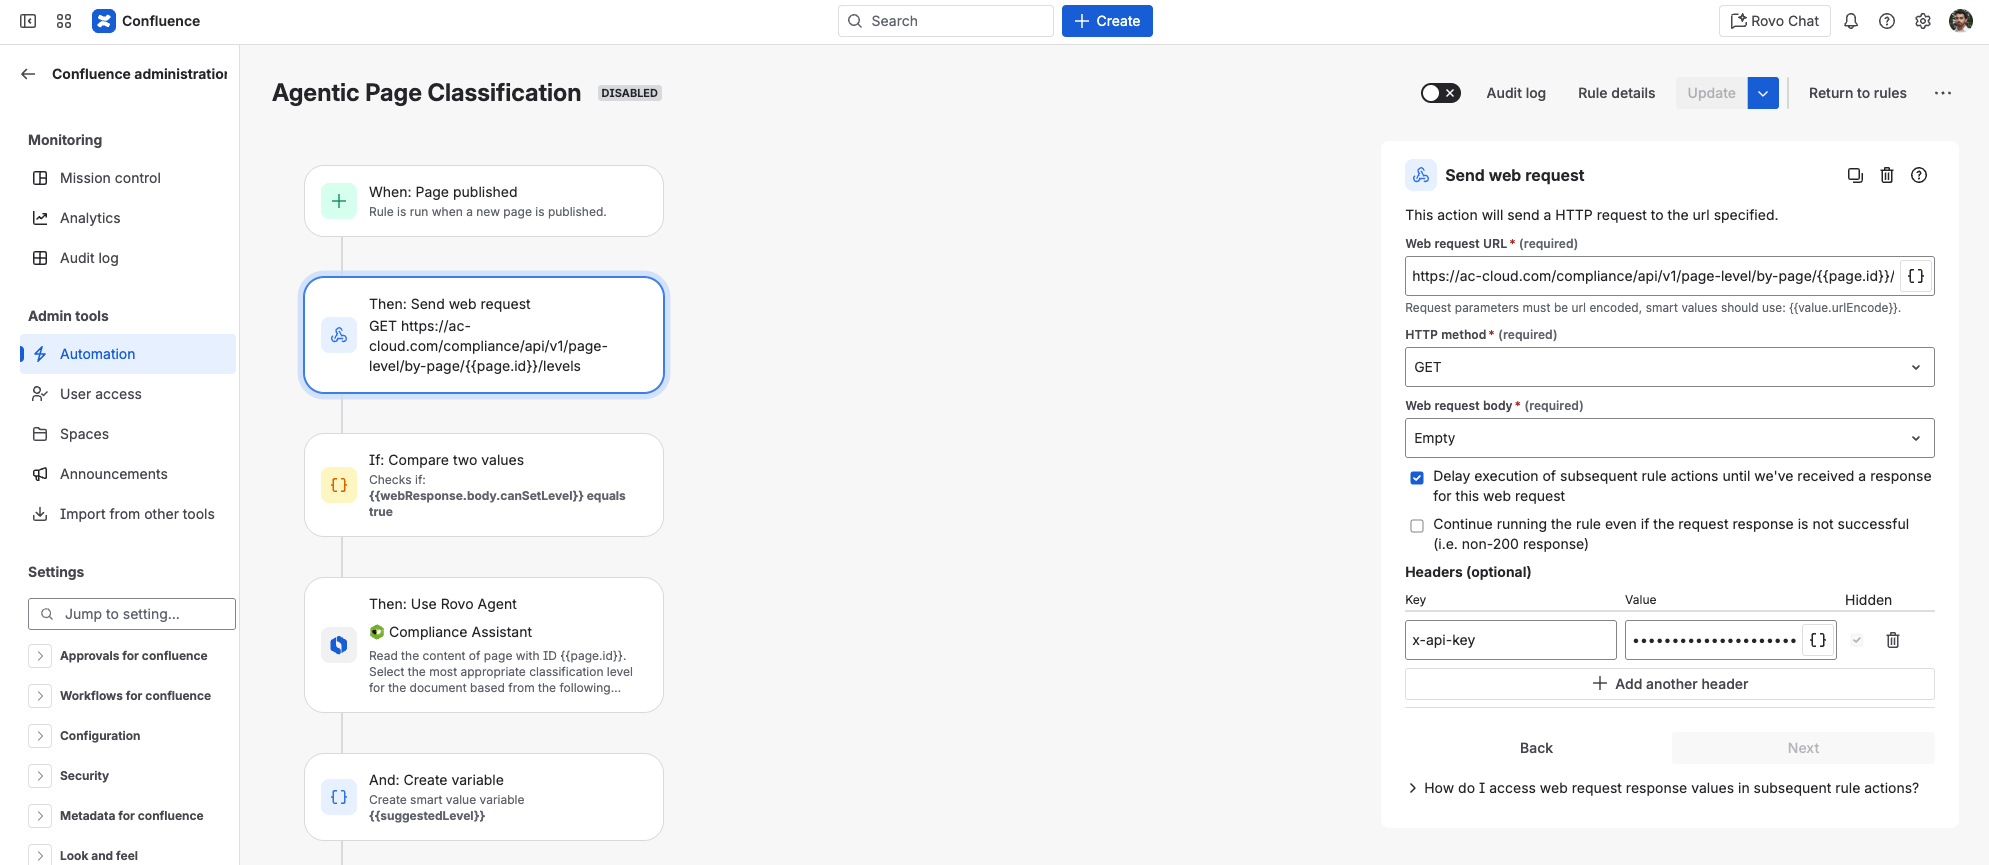Insert smart value into Web request URL
The image size is (1989, 865).
(x=1916, y=276)
